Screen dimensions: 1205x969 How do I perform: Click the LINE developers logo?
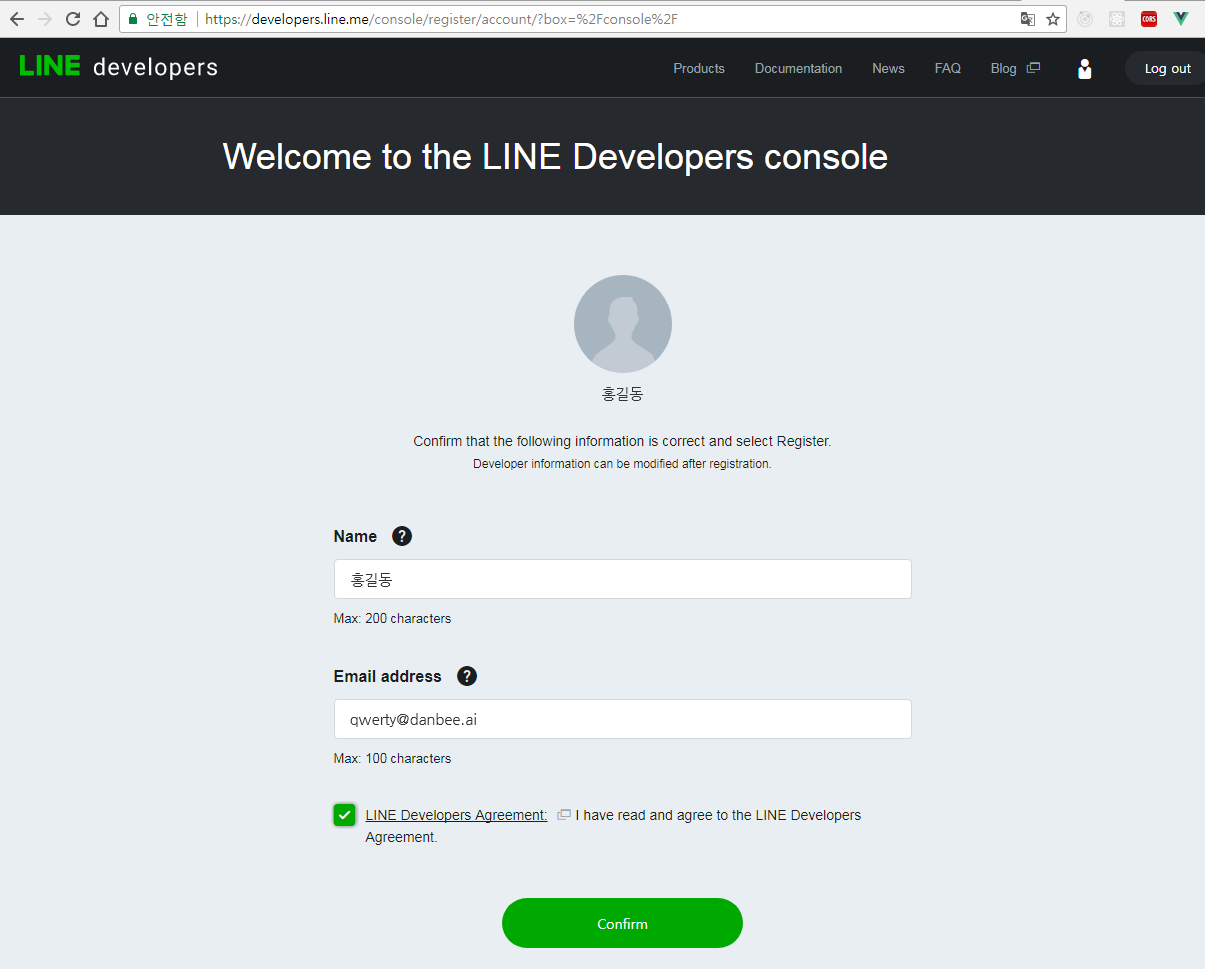118,67
